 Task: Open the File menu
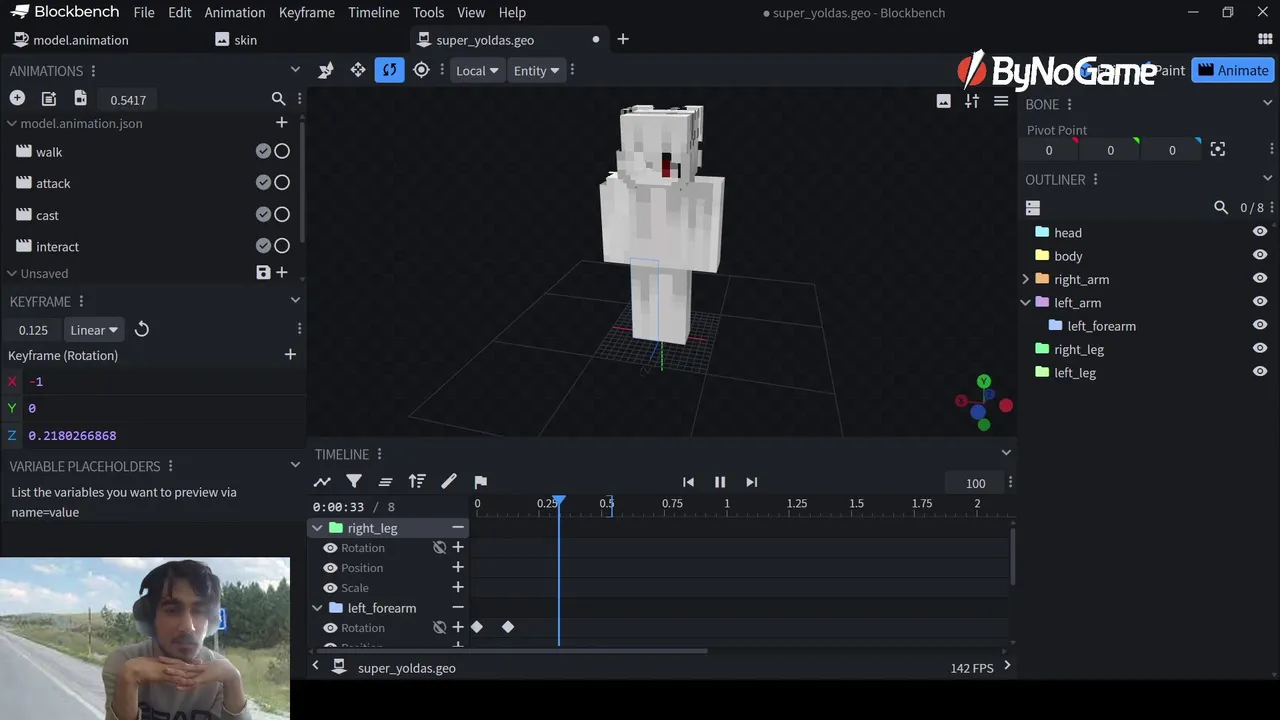[144, 12]
